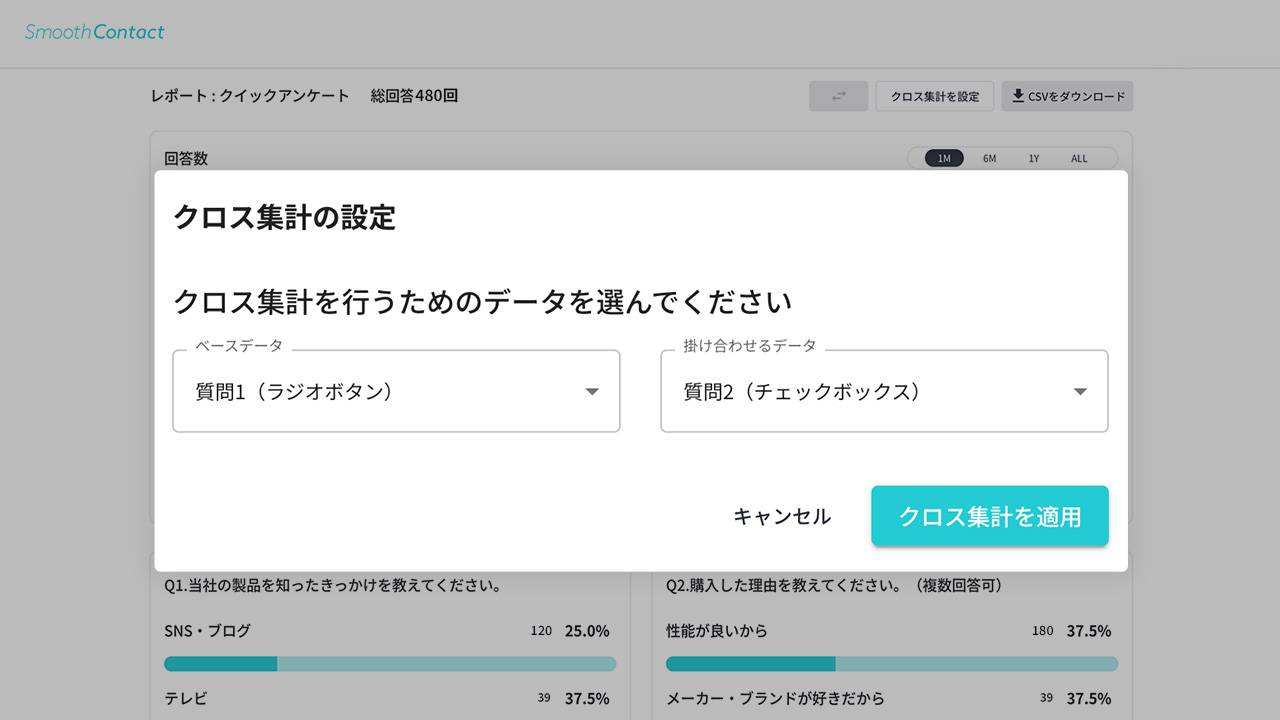Click the swap arrows button
The width and height of the screenshot is (1280, 720).
tap(839, 96)
